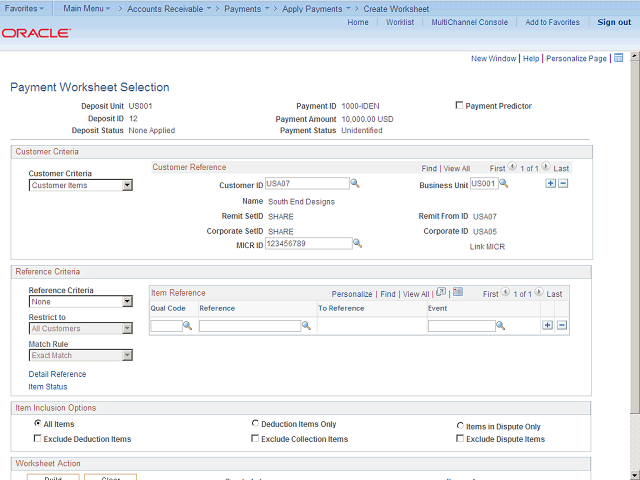The height and width of the screenshot is (480, 640).
Task: Click the Event field lookup icon
Action: (501, 326)
